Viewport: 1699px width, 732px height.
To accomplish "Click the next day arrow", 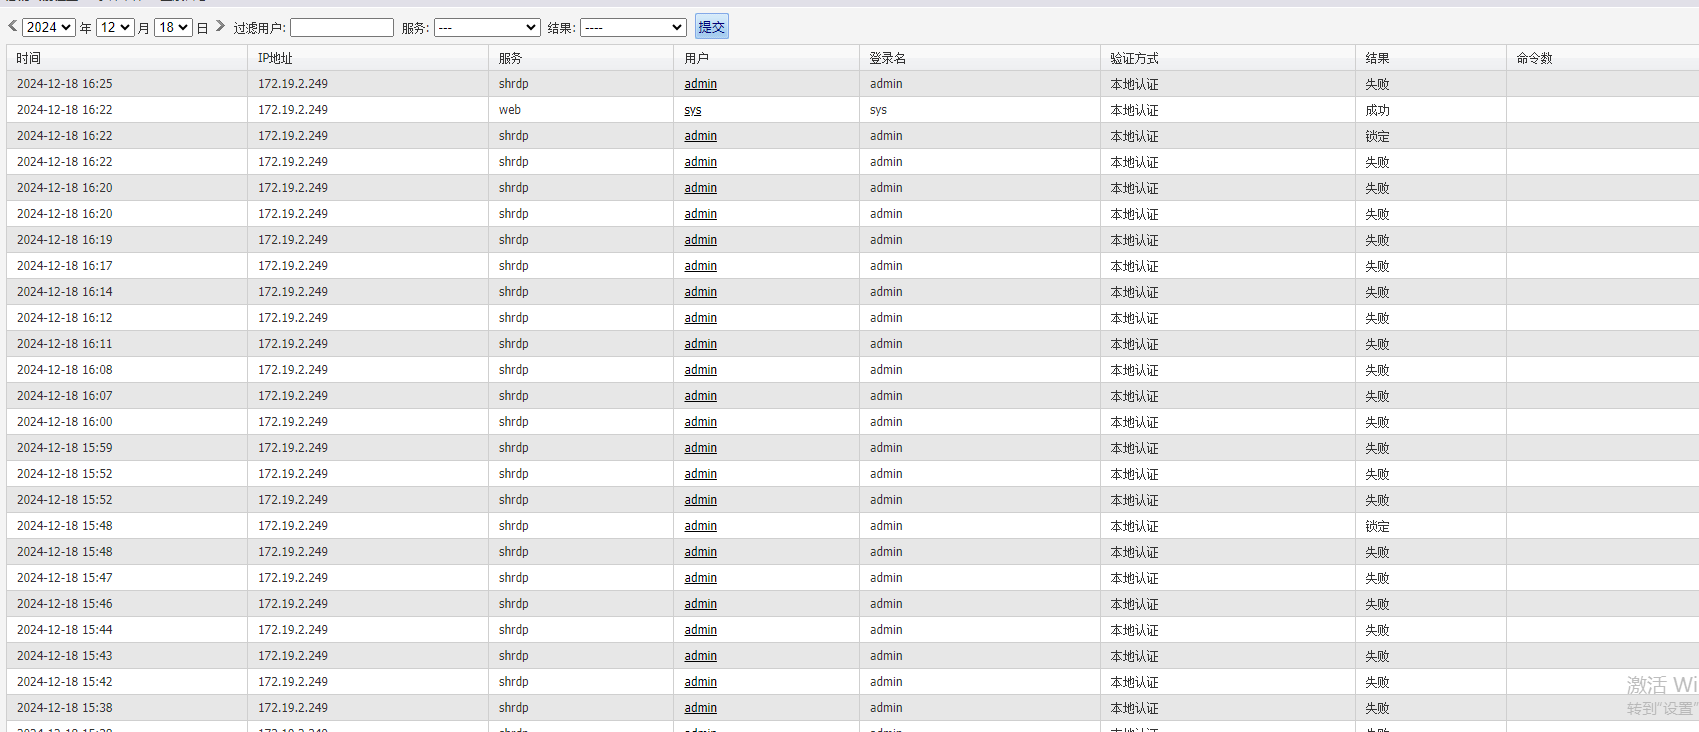I will 220,27.
